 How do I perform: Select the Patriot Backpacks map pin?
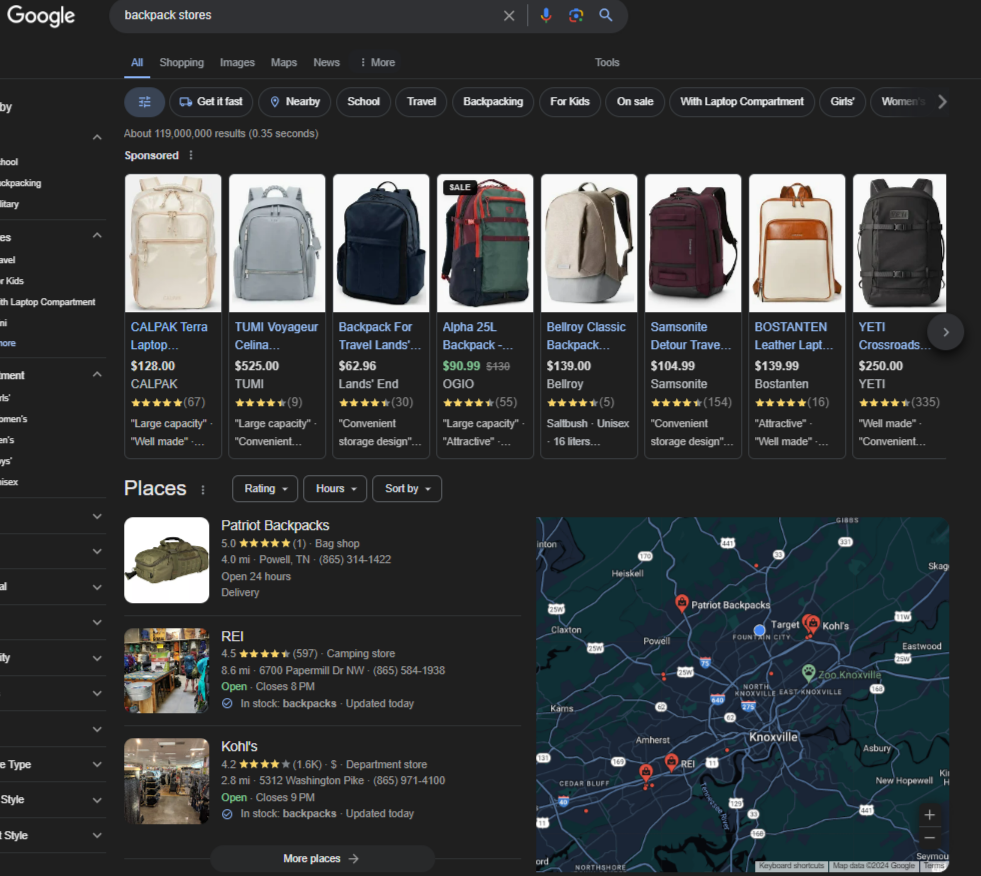click(682, 602)
